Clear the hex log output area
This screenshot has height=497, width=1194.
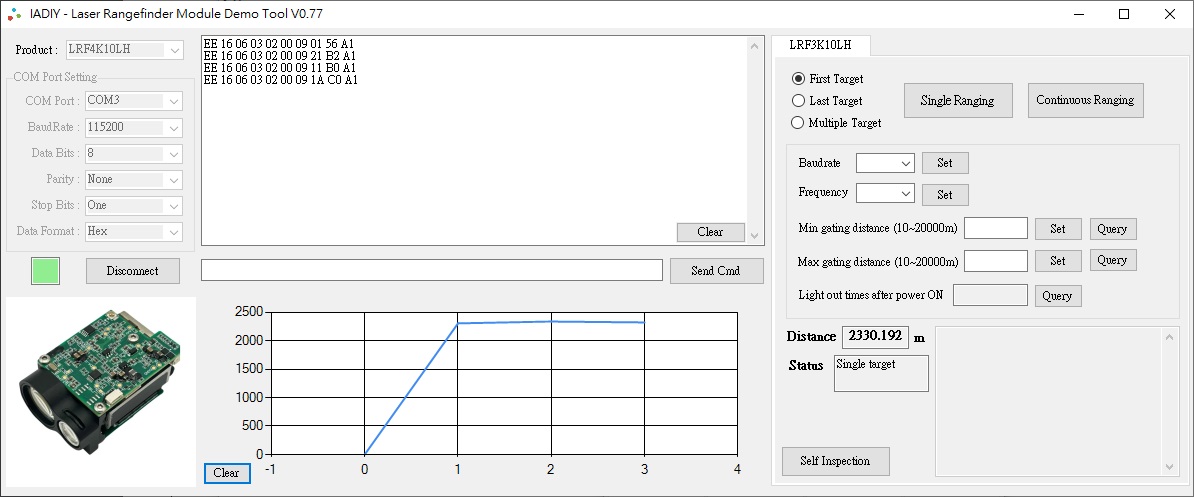tap(710, 232)
